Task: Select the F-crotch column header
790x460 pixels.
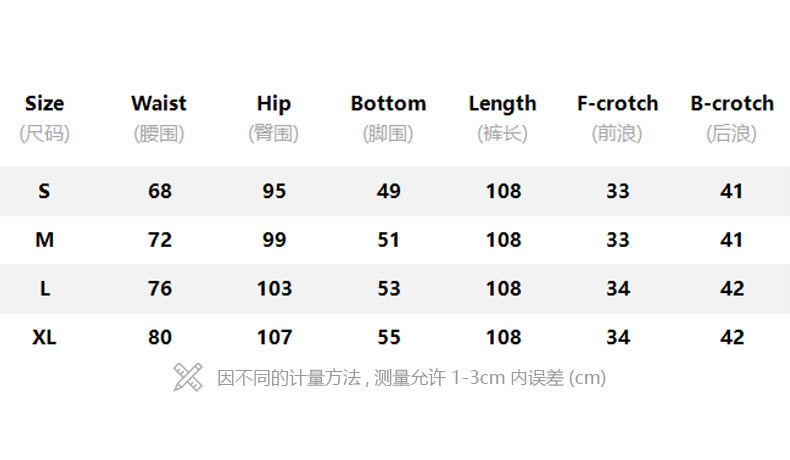Action: [x=617, y=103]
